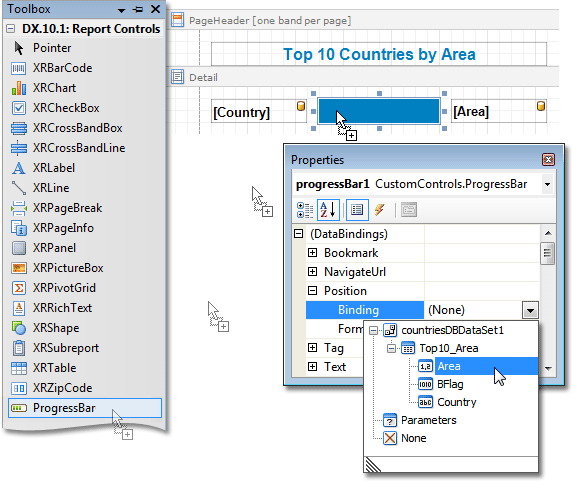Screen dimensions: 572x481
Task: Click the Categorized view icon in Properties
Action: click(305, 210)
